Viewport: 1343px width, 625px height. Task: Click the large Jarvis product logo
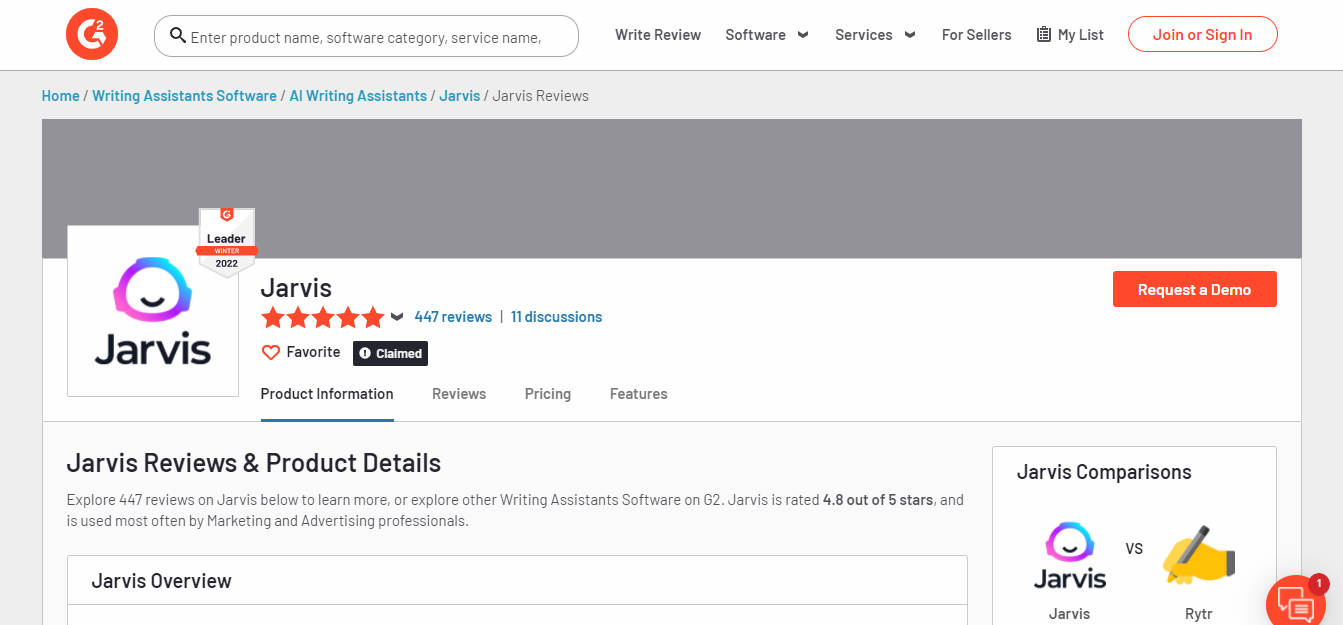[153, 311]
